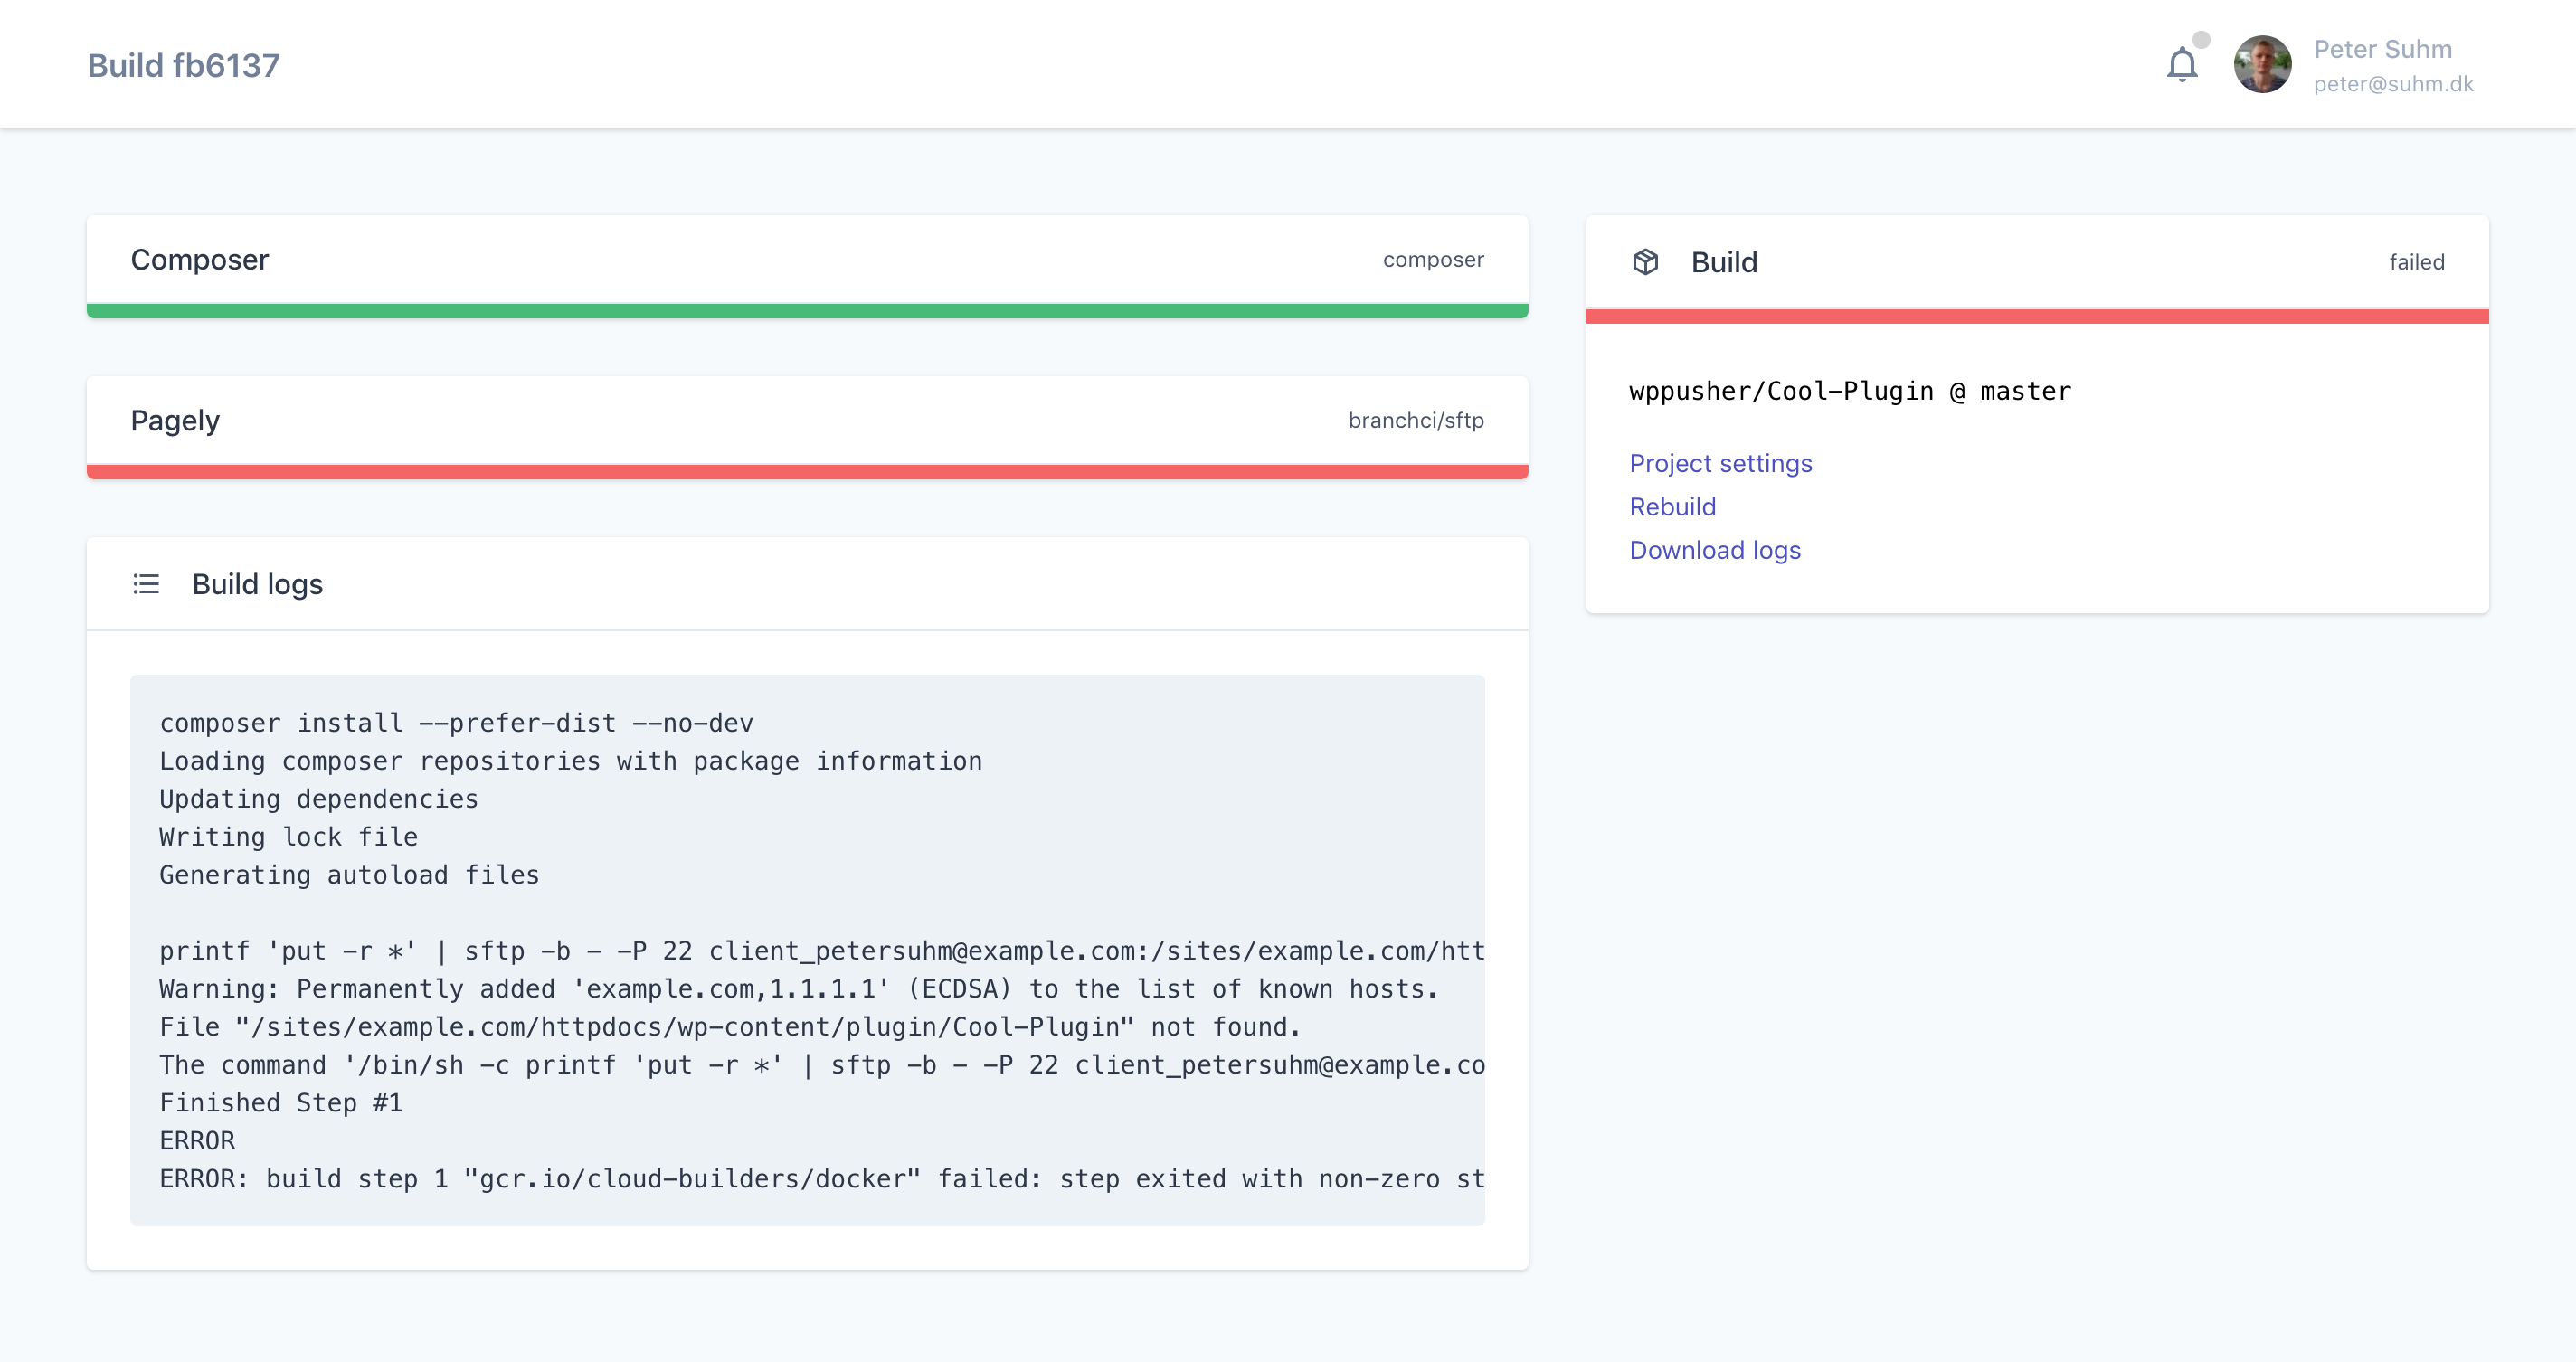2576x1362 pixels.
Task: Click log line starting 'The command'
Action: click(x=821, y=1065)
